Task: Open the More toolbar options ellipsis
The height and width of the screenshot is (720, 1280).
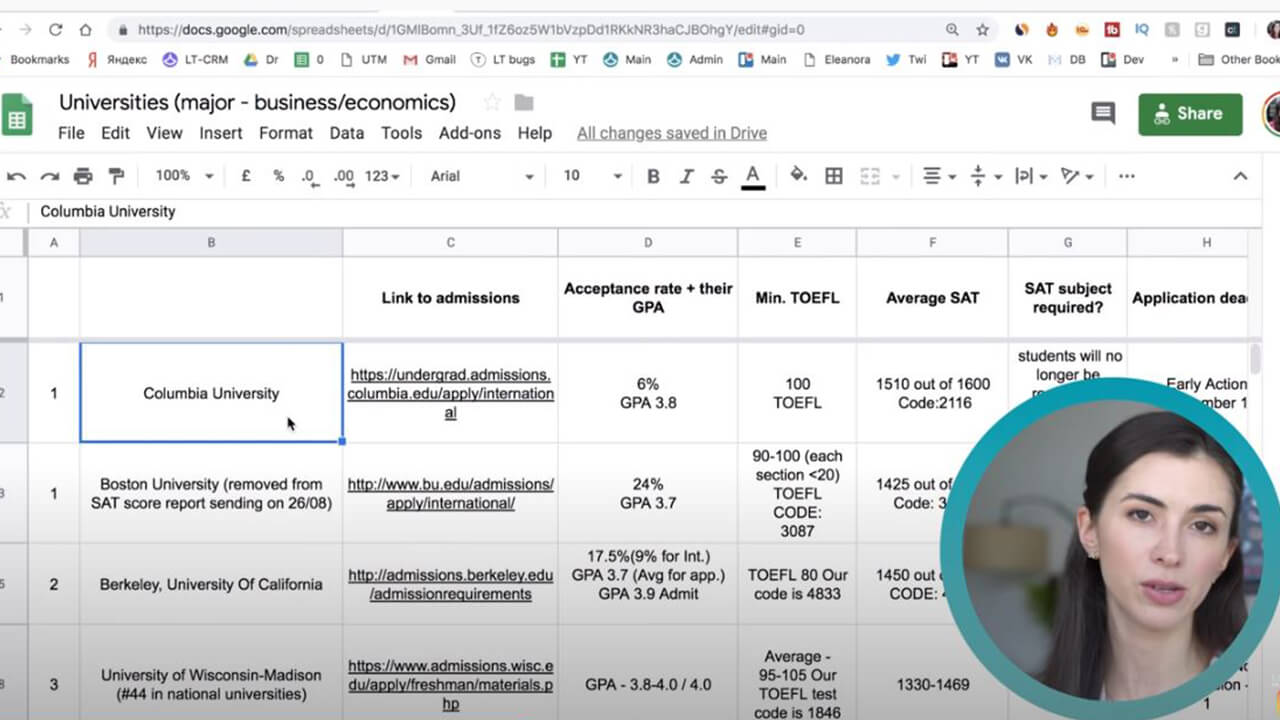Action: pyautogui.click(x=1127, y=176)
